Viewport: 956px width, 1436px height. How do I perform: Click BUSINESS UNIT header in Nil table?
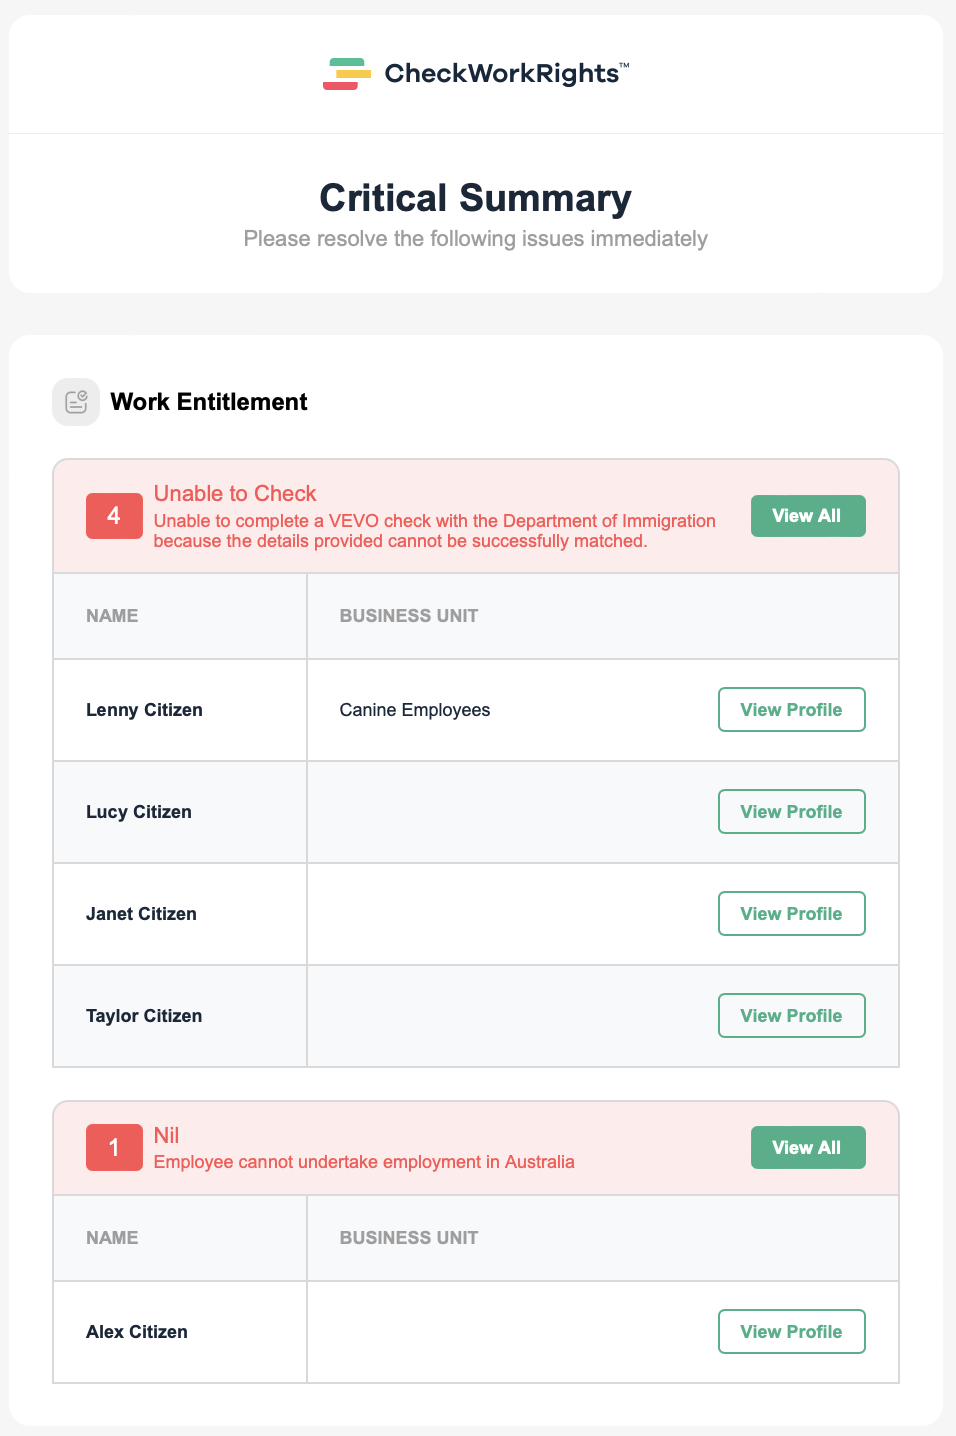pyautogui.click(x=409, y=1238)
